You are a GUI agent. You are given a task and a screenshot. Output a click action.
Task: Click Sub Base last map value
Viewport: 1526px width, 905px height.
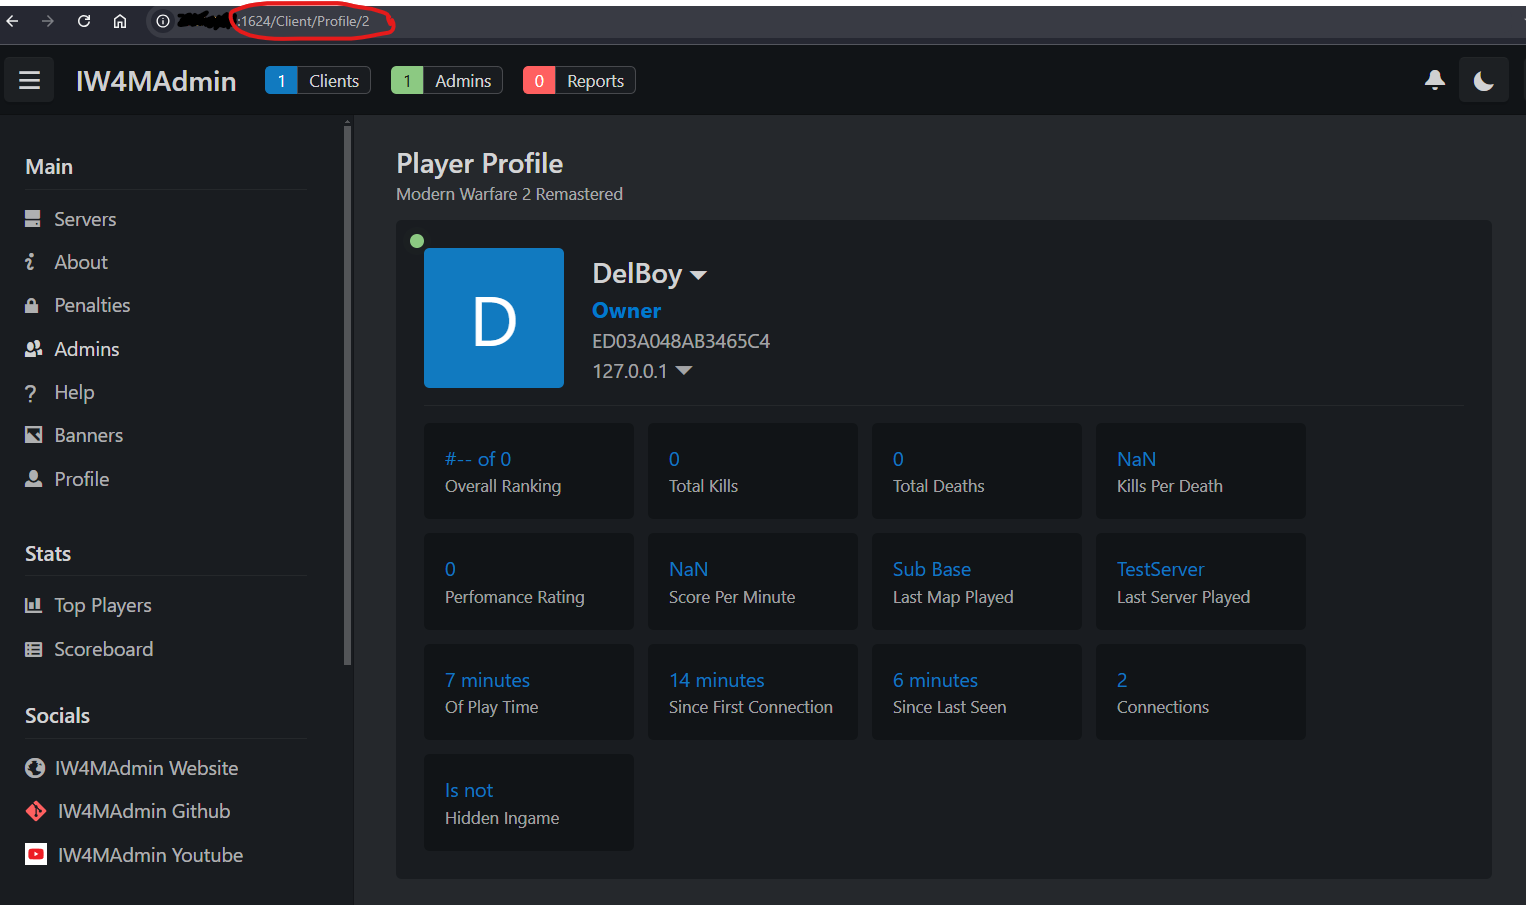click(x=932, y=569)
